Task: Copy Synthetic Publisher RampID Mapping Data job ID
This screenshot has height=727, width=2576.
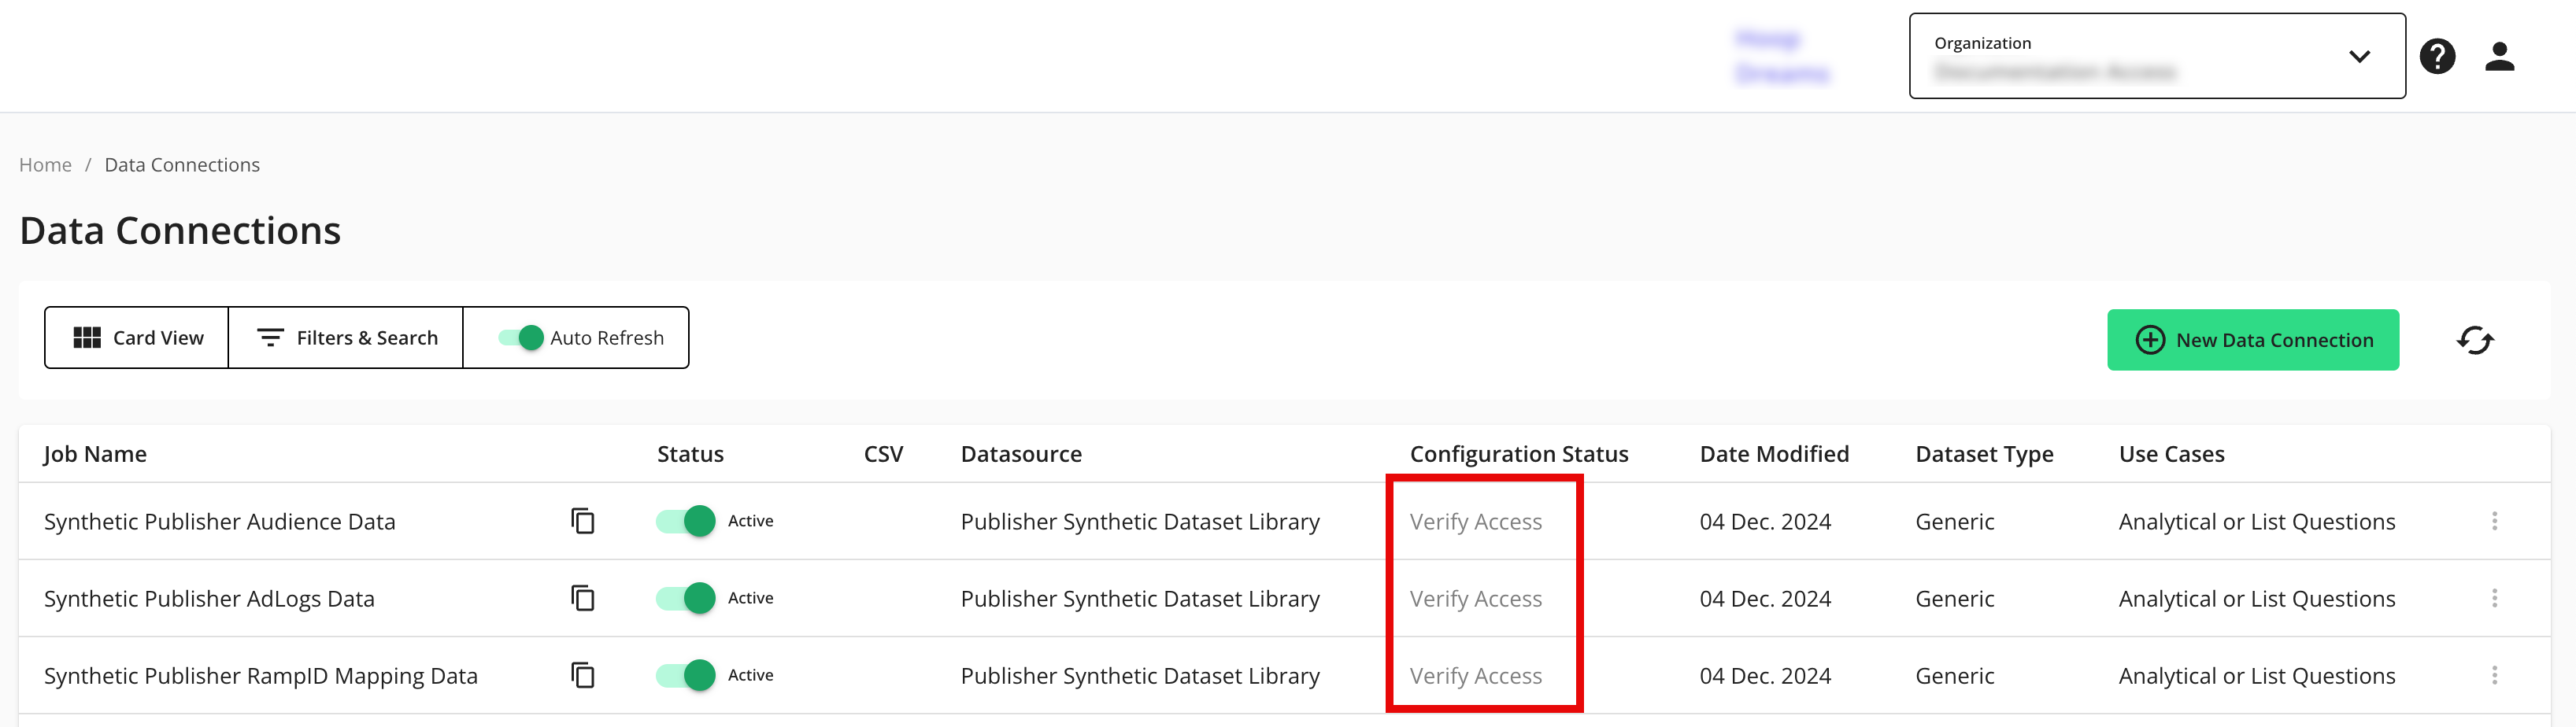Action: 582,675
